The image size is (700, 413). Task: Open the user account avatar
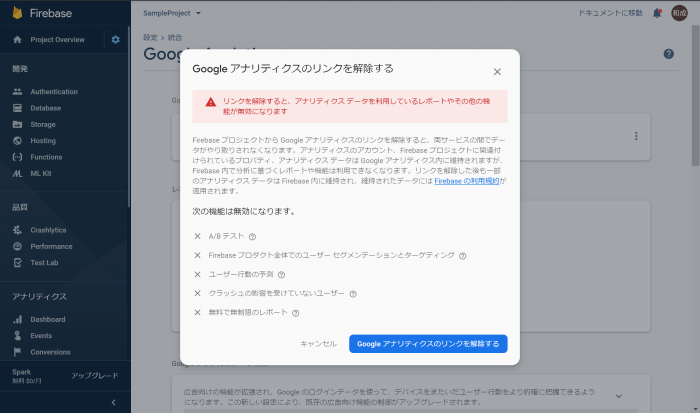pos(679,13)
